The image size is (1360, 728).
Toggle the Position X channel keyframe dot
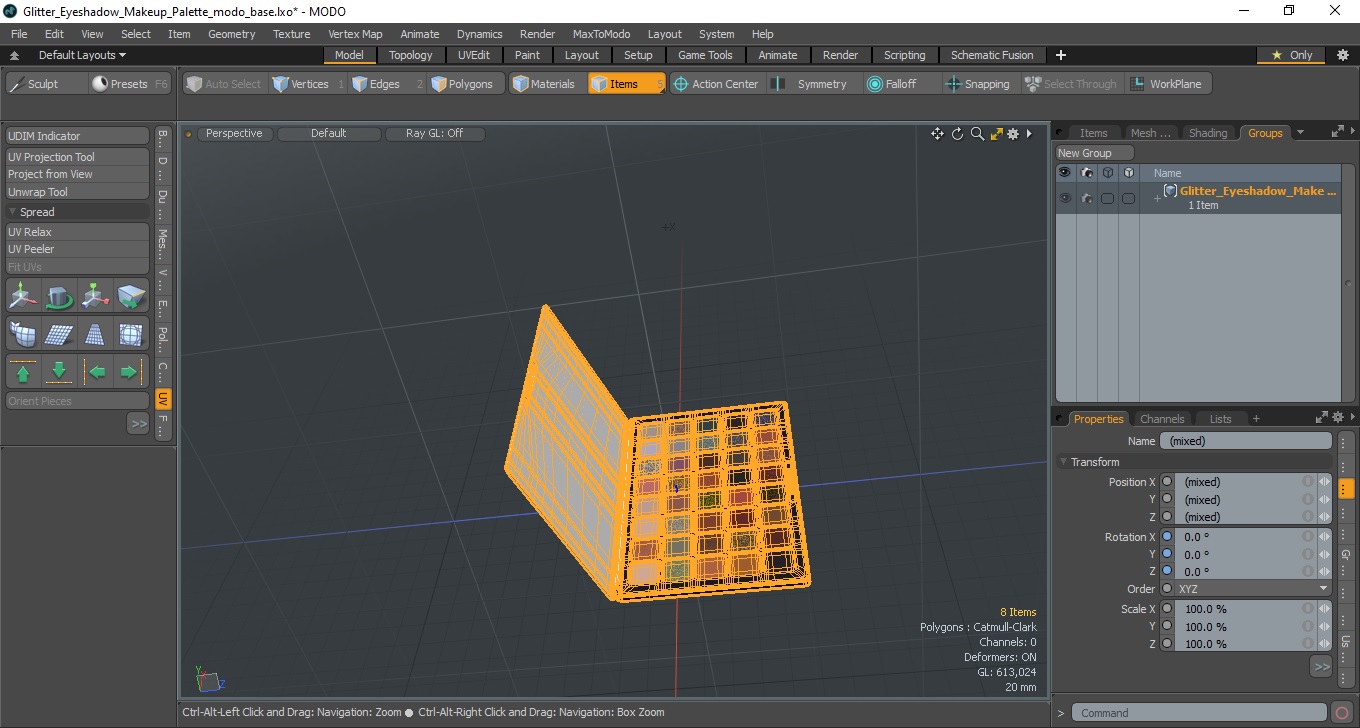click(1166, 482)
